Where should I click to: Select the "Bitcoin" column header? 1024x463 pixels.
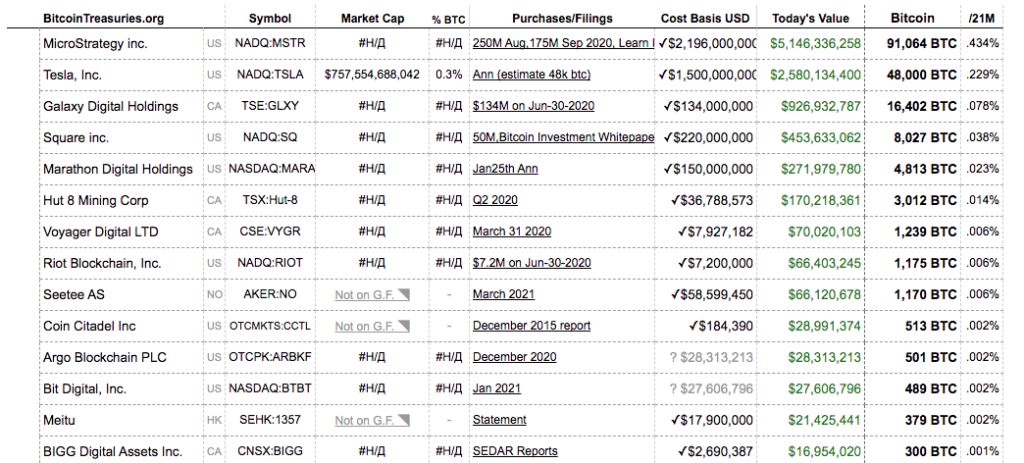pos(912,18)
